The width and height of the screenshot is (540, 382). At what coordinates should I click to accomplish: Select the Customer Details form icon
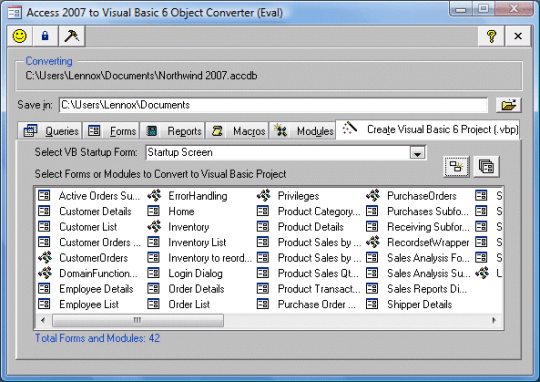click(44, 211)
